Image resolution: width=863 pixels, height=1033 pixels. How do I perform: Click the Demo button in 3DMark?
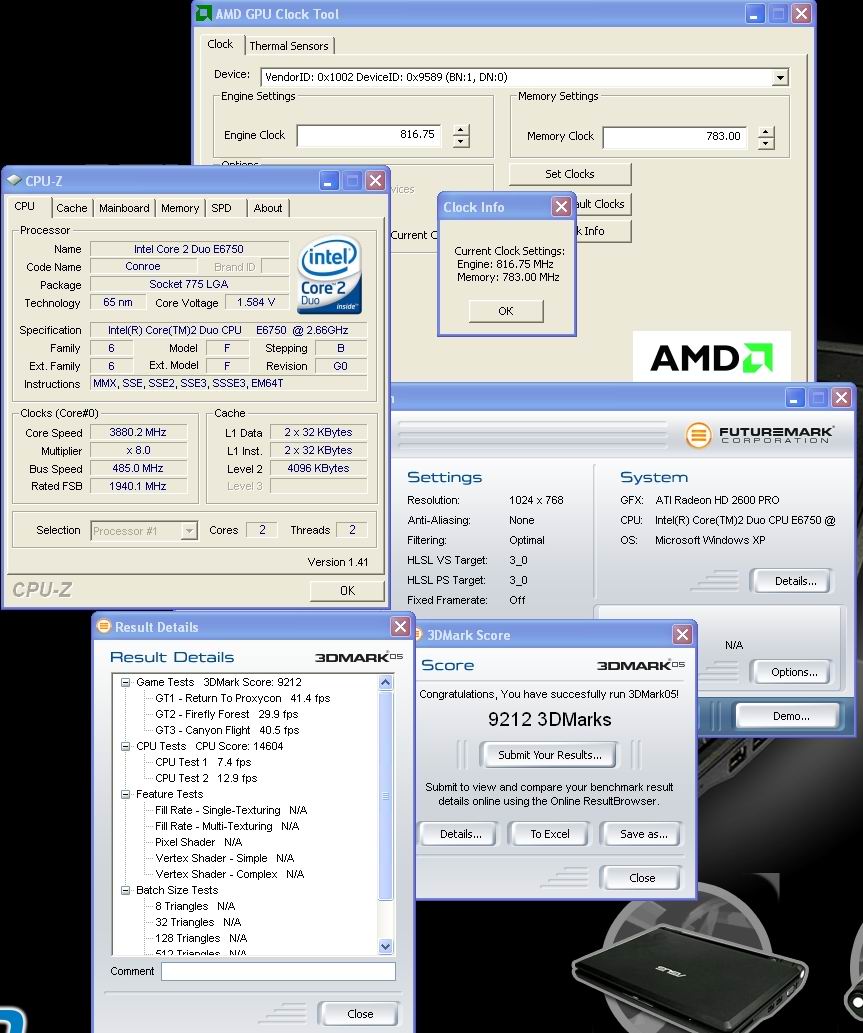(791, 716)
